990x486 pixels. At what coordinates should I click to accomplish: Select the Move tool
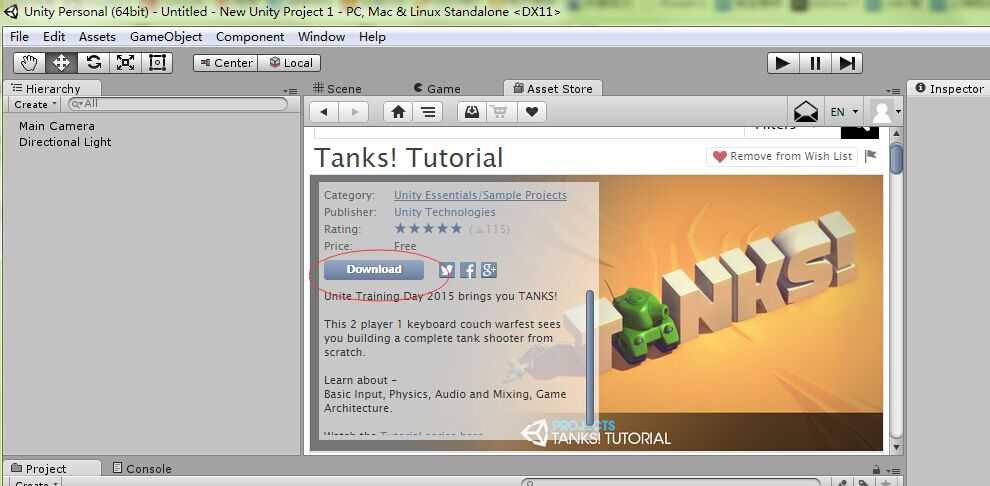tap(61, 62)
